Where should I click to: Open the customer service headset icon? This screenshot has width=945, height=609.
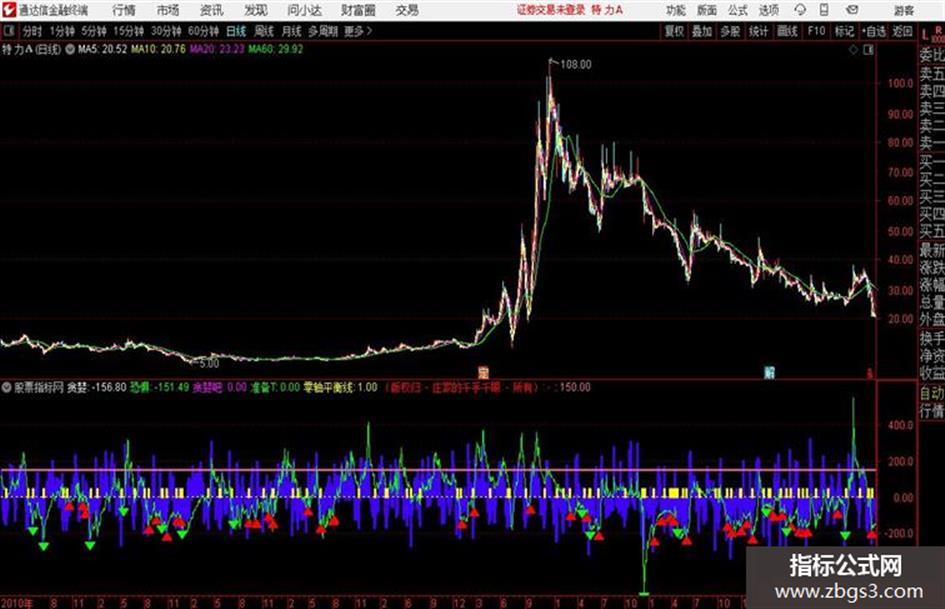point(800,10)
